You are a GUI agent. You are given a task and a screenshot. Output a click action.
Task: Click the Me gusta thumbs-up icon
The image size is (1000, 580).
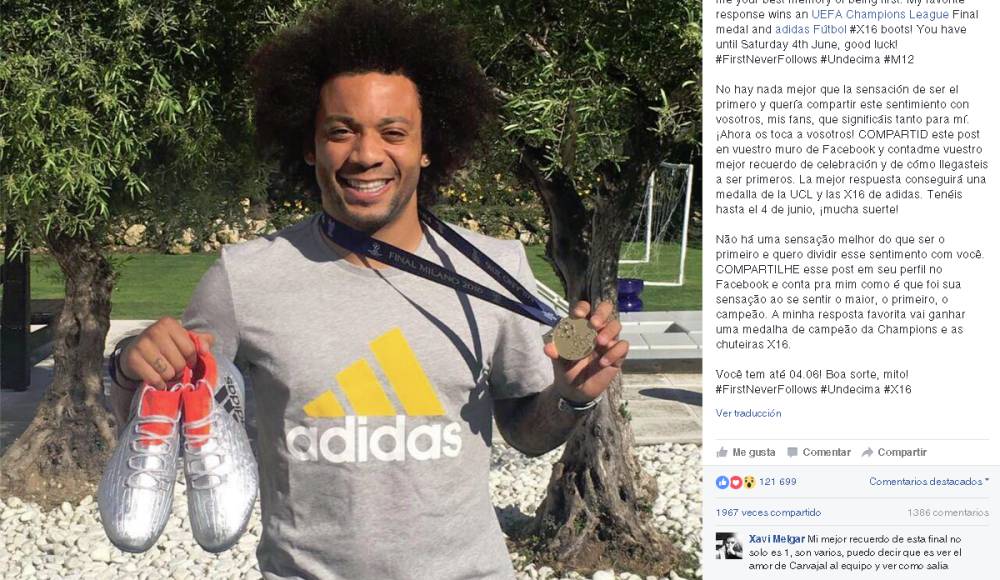[722, 452]
